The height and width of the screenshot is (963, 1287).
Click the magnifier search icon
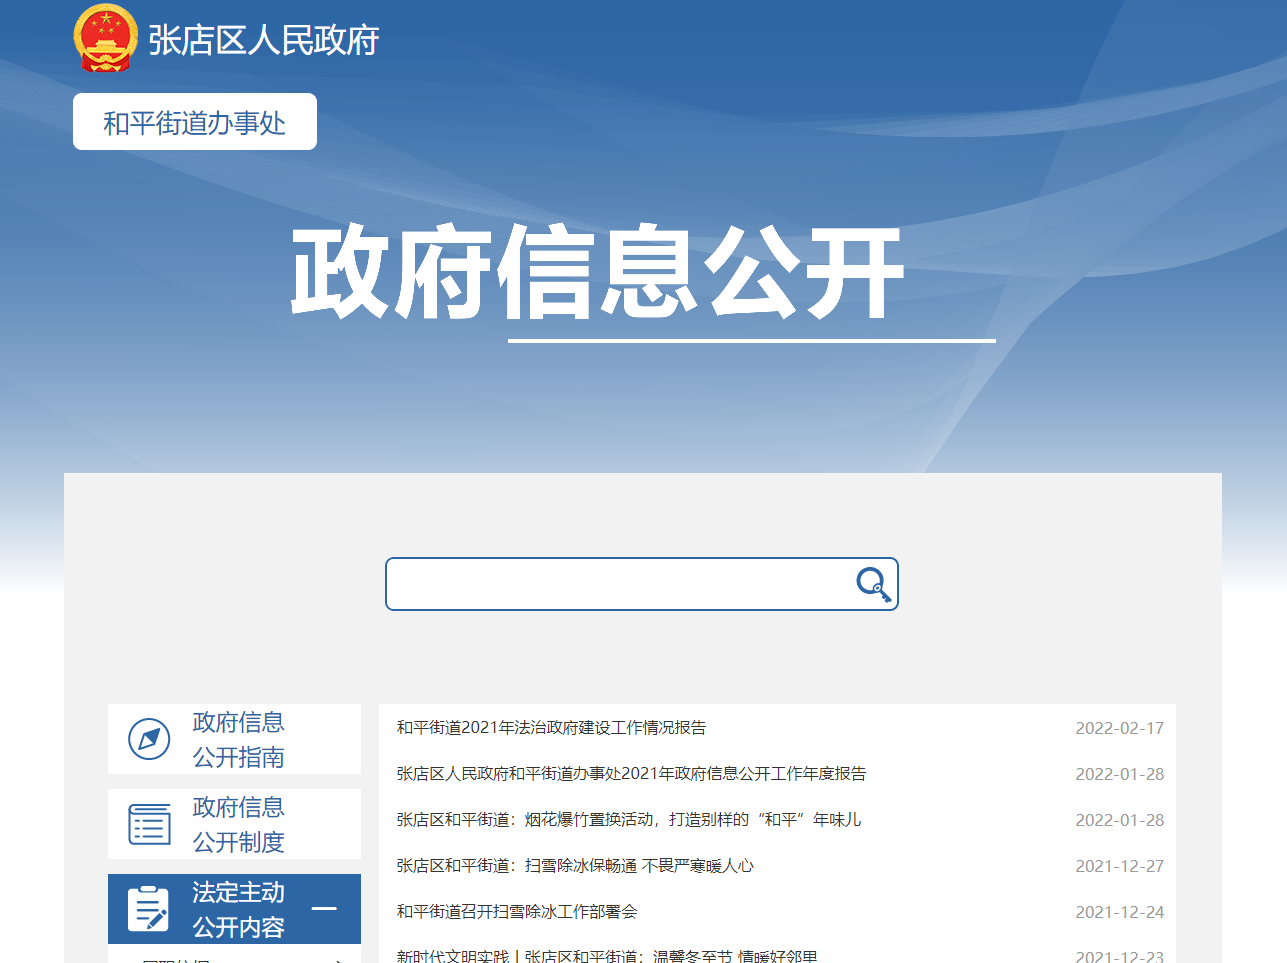873,584
